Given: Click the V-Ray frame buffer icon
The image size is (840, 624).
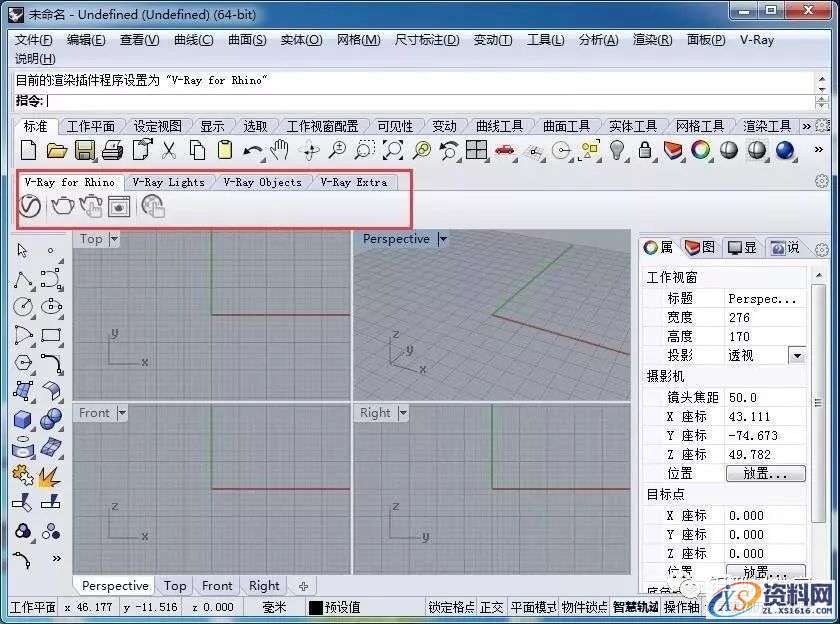Looking at the screenshot, I should click(x=118, y=207).
